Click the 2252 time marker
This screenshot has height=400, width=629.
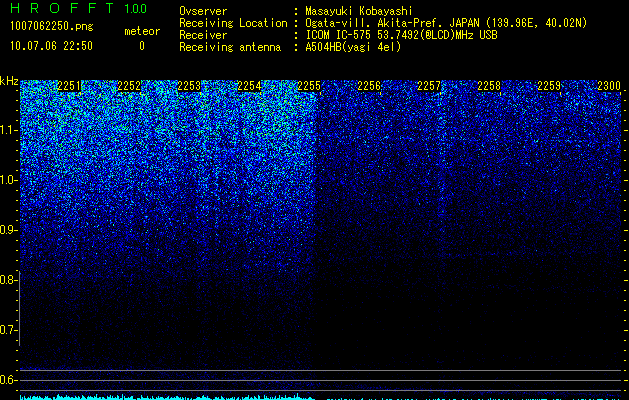click(x=129, y=86)
